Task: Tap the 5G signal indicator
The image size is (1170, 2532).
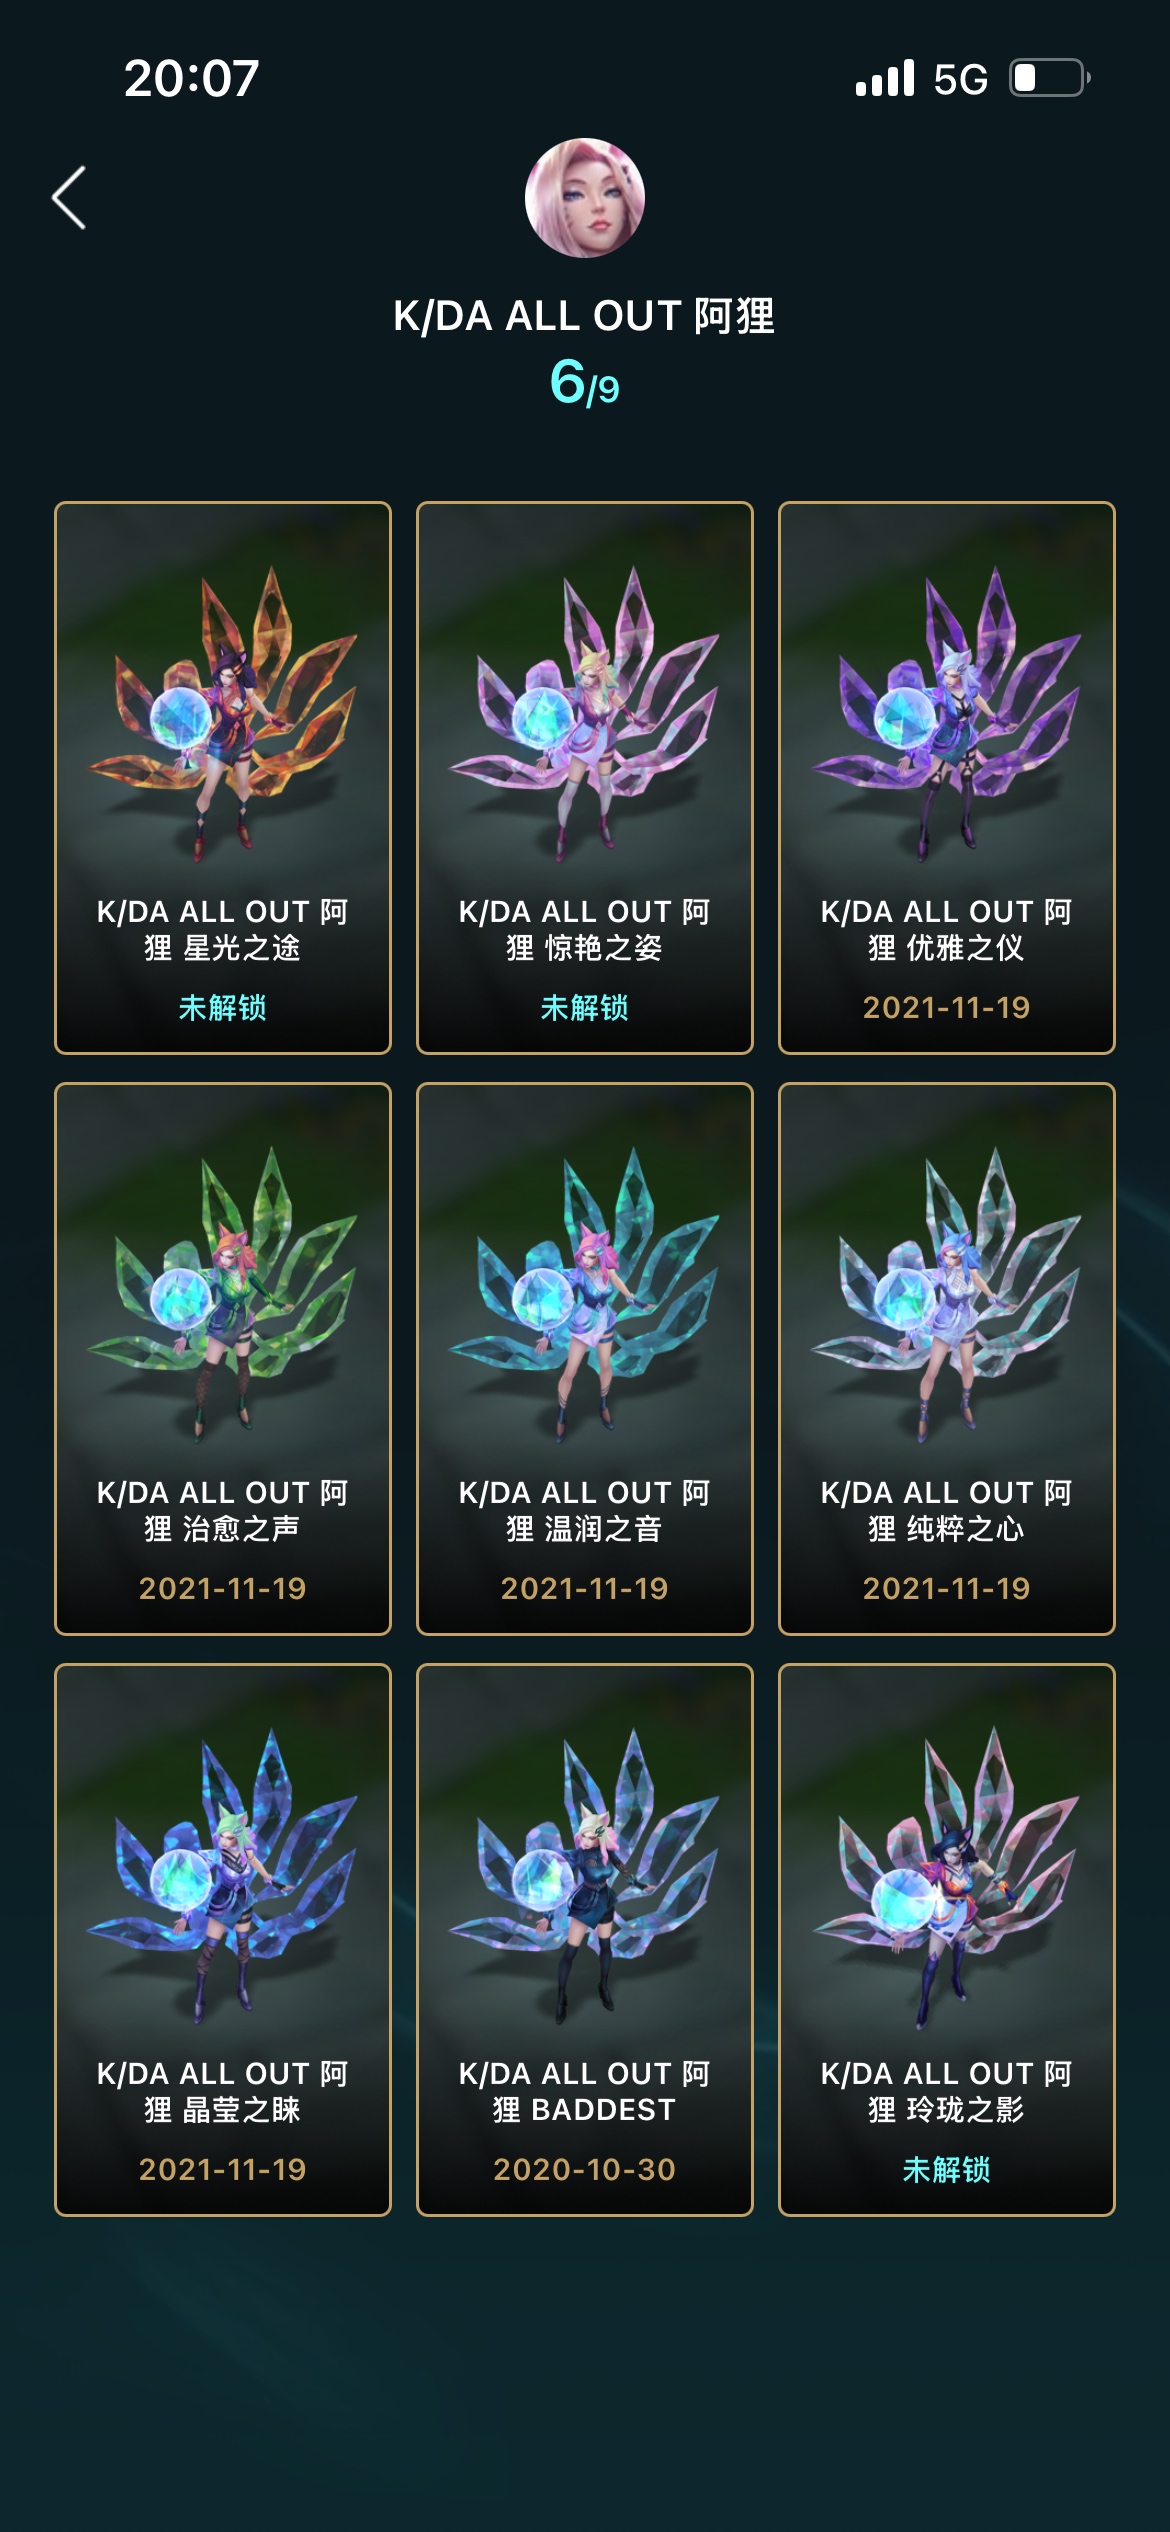Action: pyautogui.click(x=960, y=79)
